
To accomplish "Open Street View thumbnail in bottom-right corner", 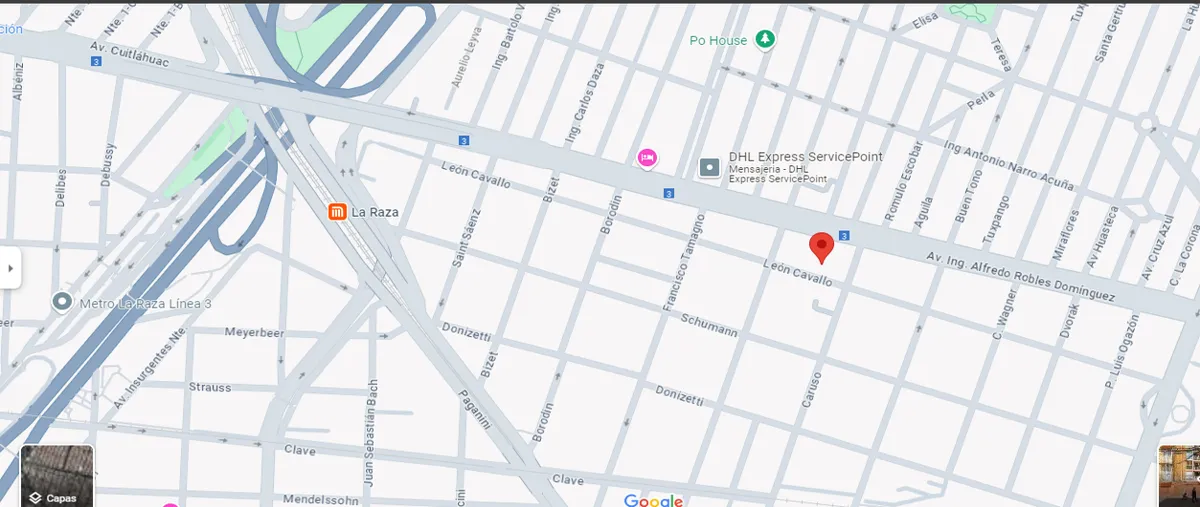I will (x=1180, y=476).
